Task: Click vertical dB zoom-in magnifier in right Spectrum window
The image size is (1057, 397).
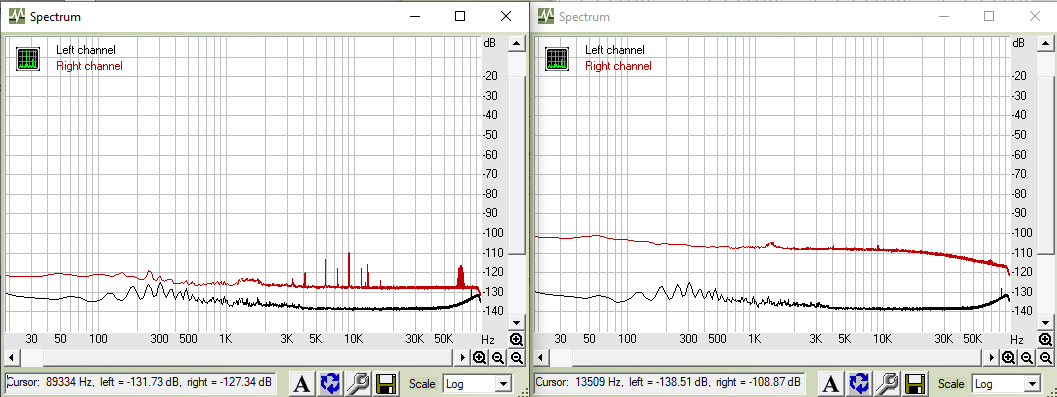Action: pos(1045,340)
